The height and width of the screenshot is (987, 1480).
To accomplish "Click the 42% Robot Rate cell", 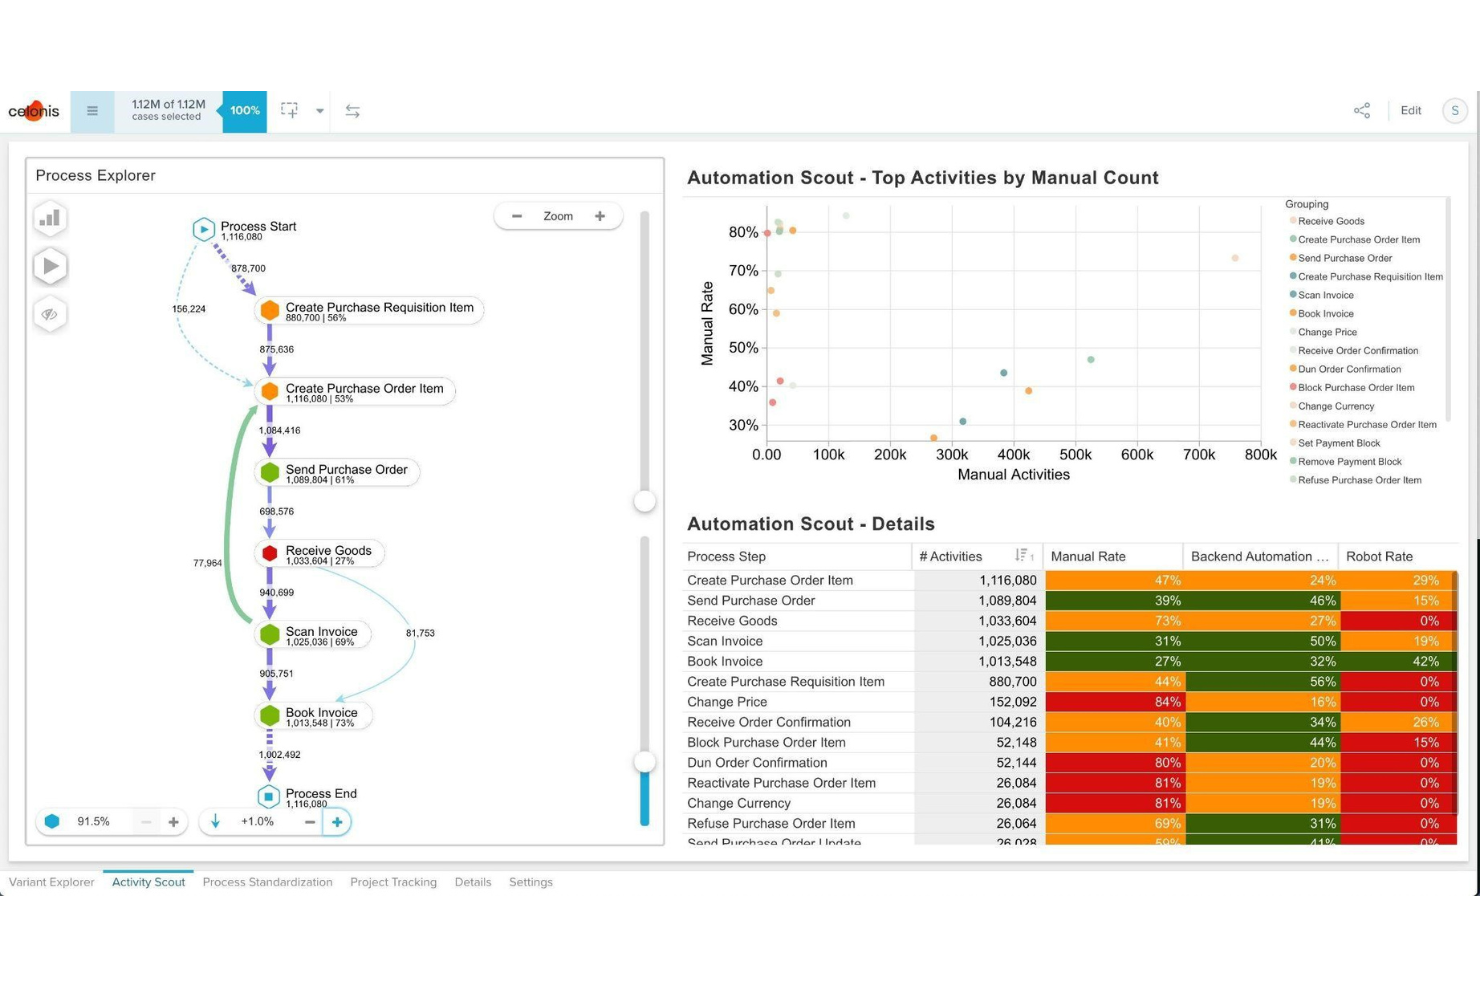I will pyautogui.click(x=1397, y=661).
